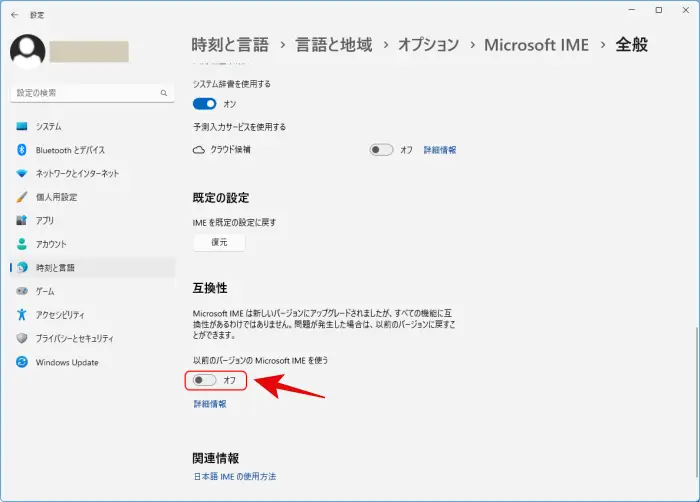Select 時刻と言語 in the sidebar

[x=92, y=268]
